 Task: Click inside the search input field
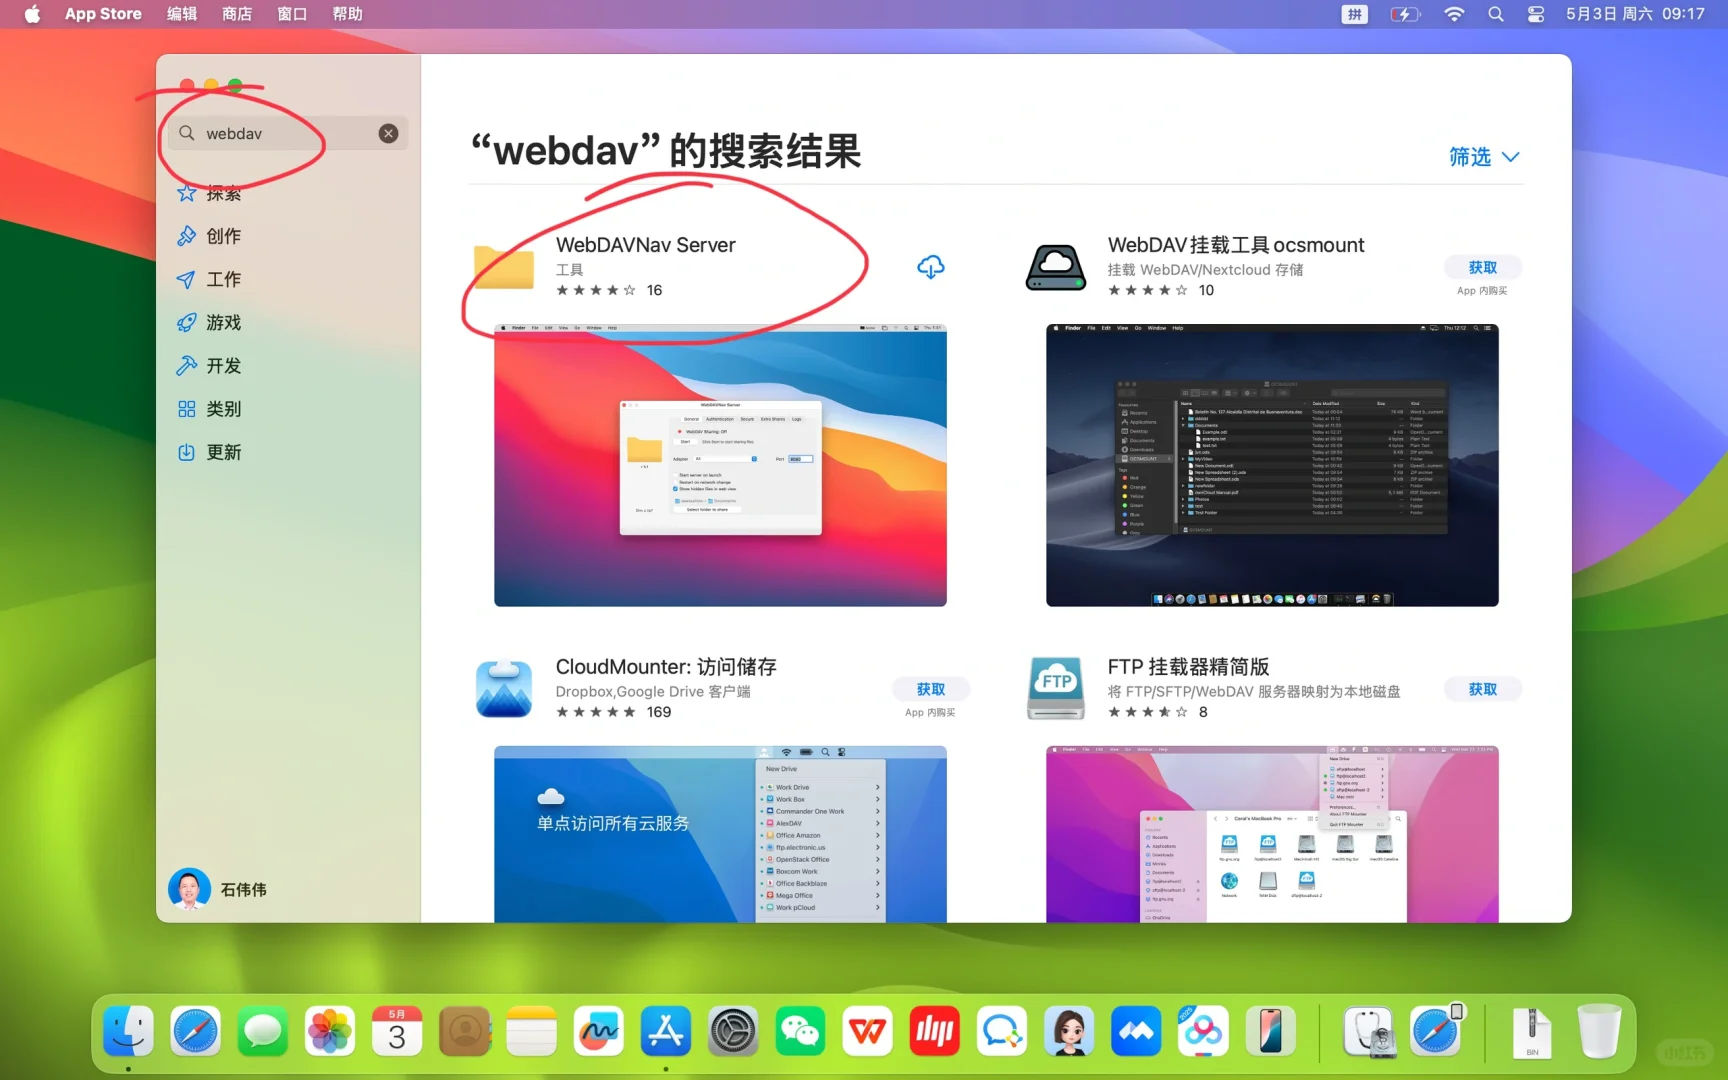(260, 133)
